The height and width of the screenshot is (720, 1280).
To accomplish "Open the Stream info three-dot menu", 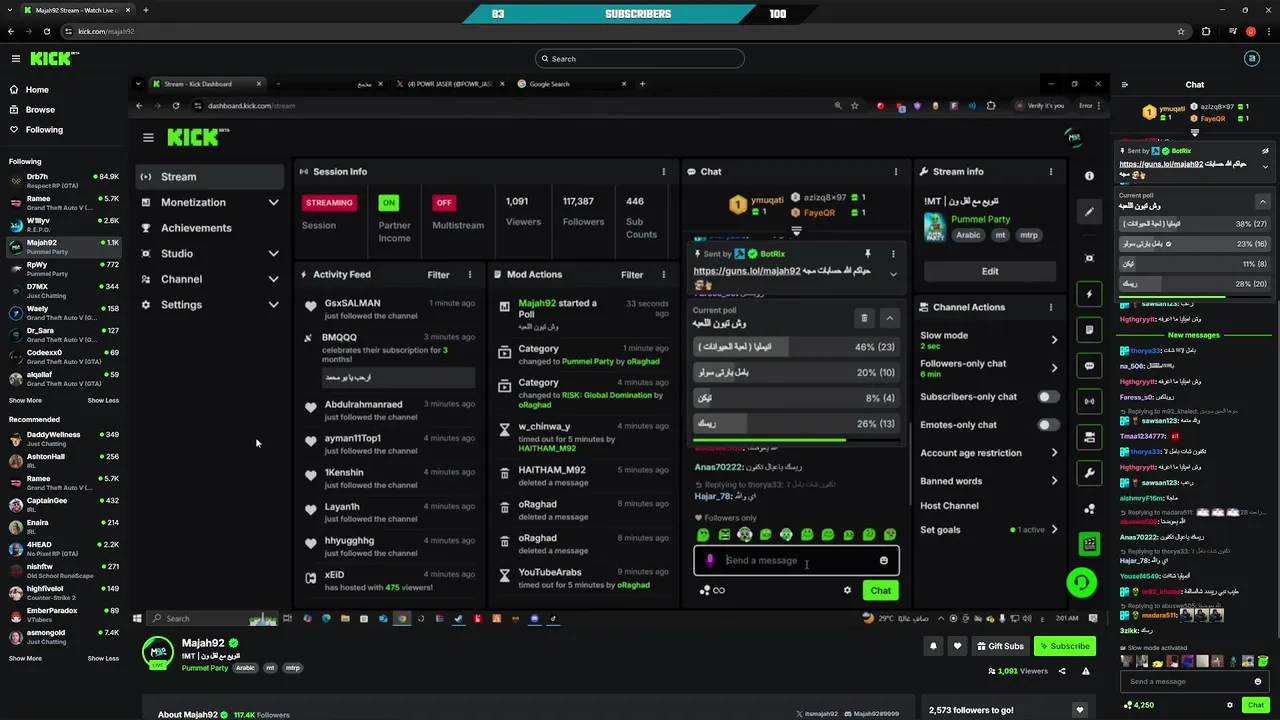I will click(1051, 172).
